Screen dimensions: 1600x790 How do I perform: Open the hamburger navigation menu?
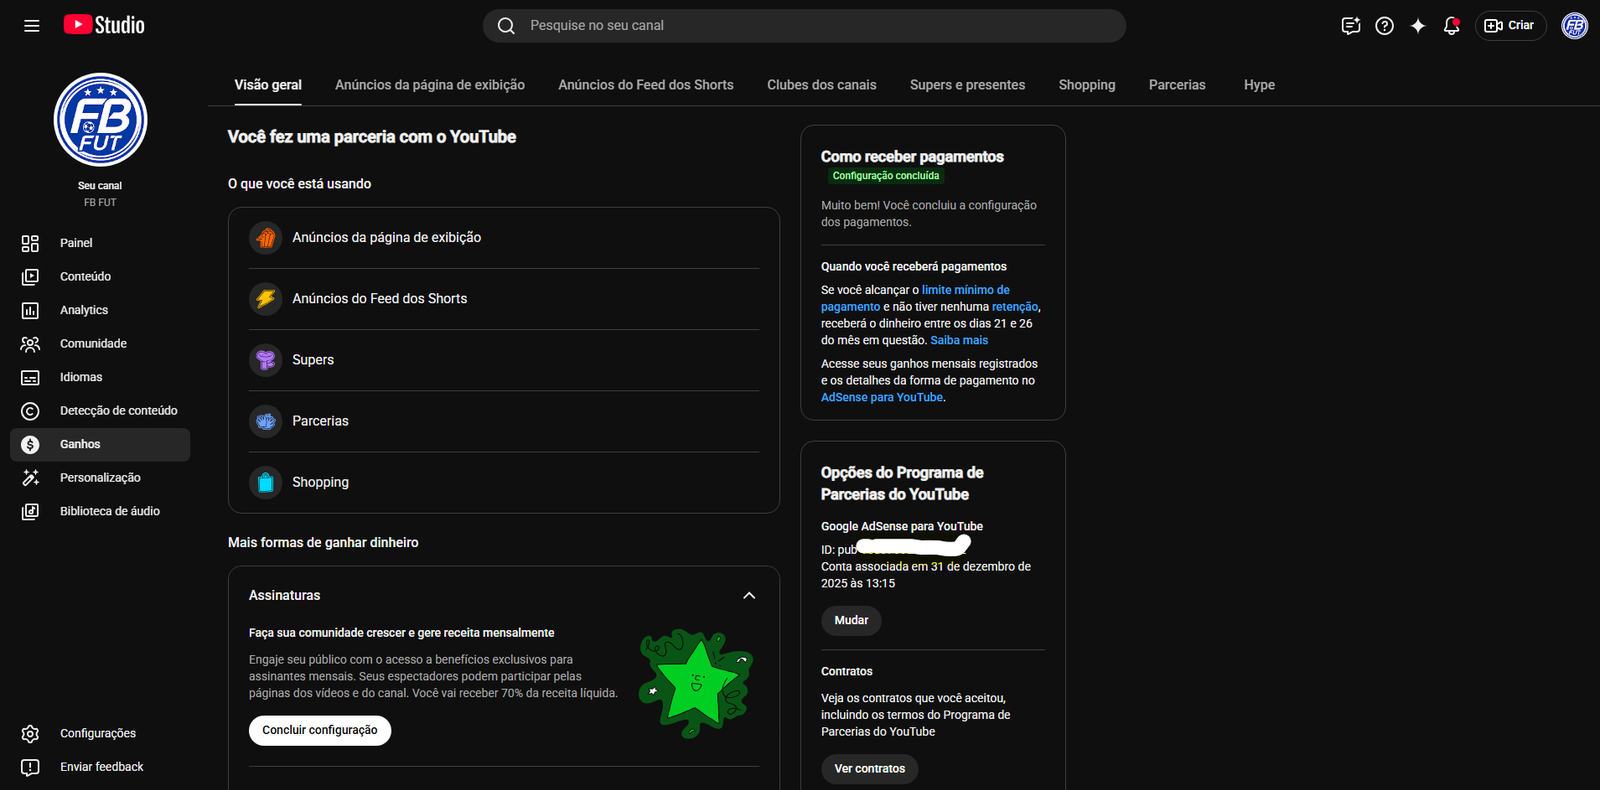click(32, 26)
